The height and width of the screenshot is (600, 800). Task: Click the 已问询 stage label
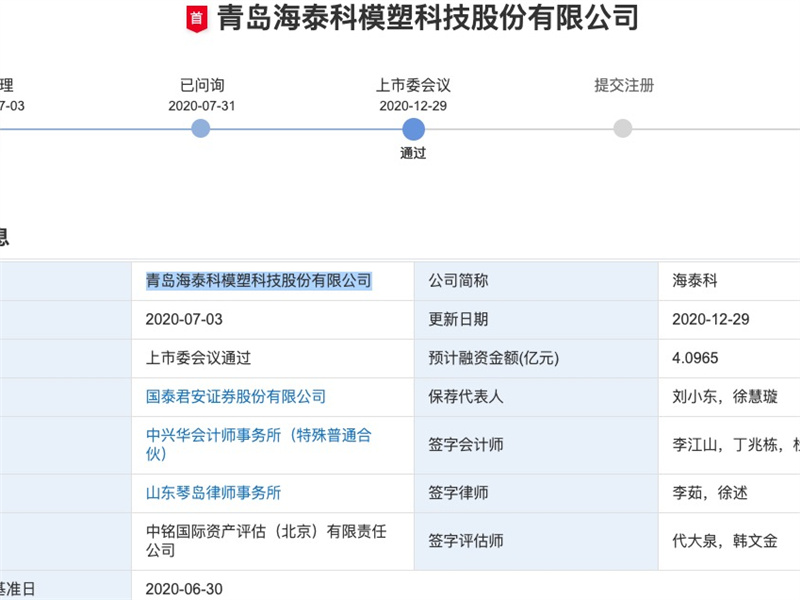pyautogui.click(x=202, y=85)
